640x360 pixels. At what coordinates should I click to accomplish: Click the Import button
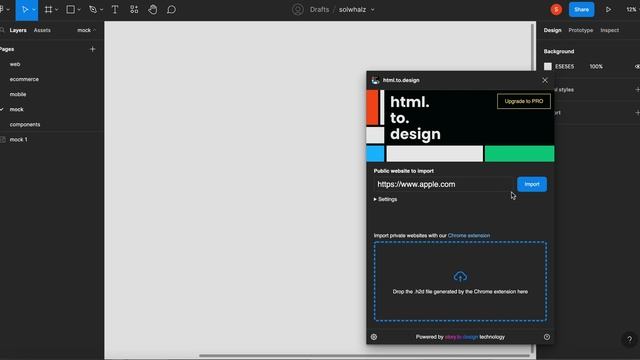pyautogui.click(x=532, y=184)
